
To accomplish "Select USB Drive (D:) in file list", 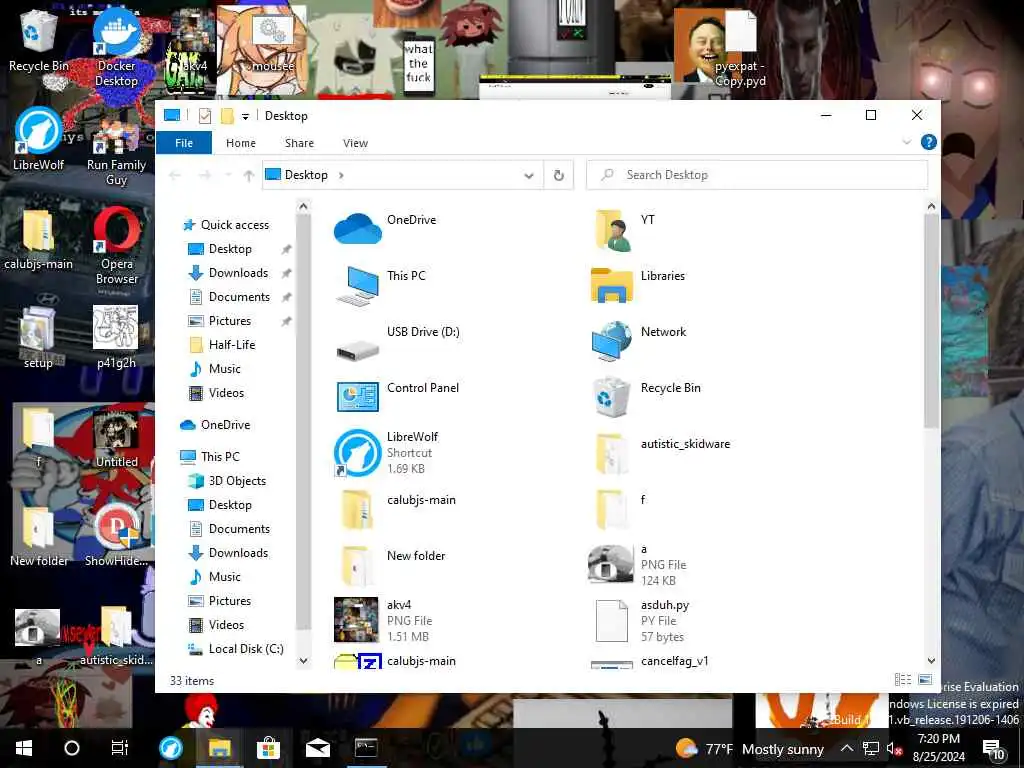I will tap(397, 342).
